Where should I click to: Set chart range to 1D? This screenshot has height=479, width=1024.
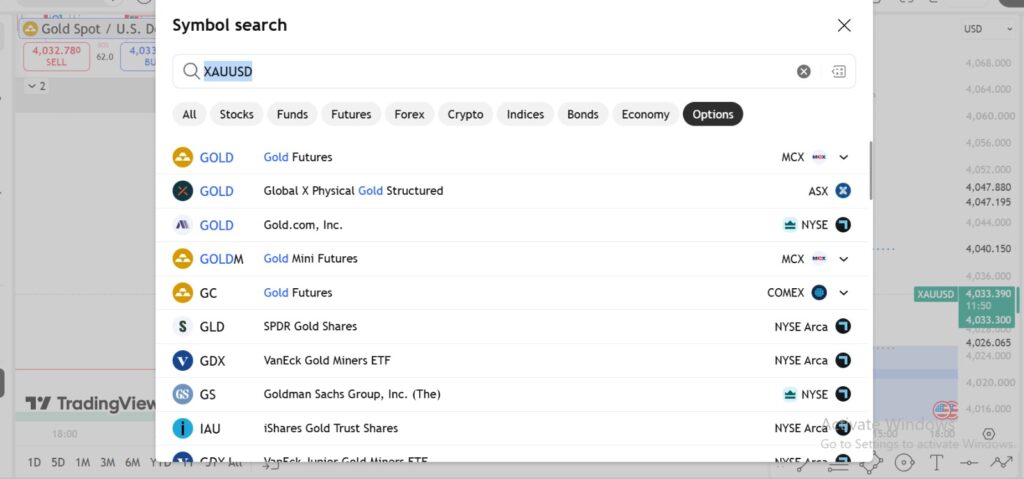34,463
